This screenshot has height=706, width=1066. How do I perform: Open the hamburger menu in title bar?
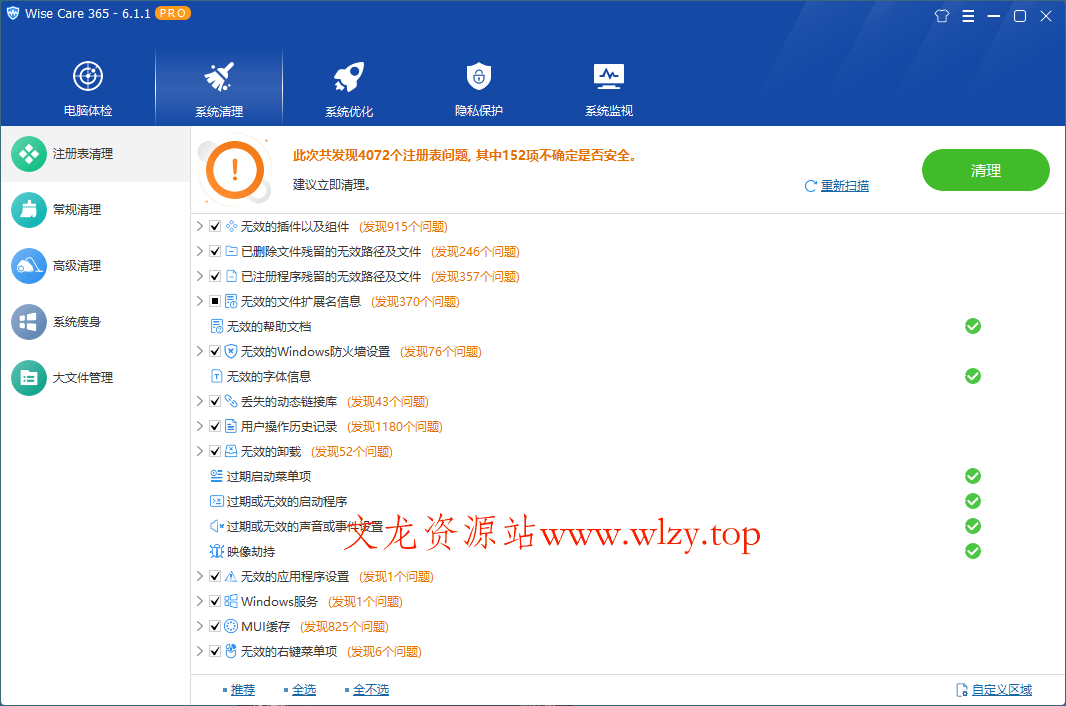pyautogui.click(x=968, y=16)
